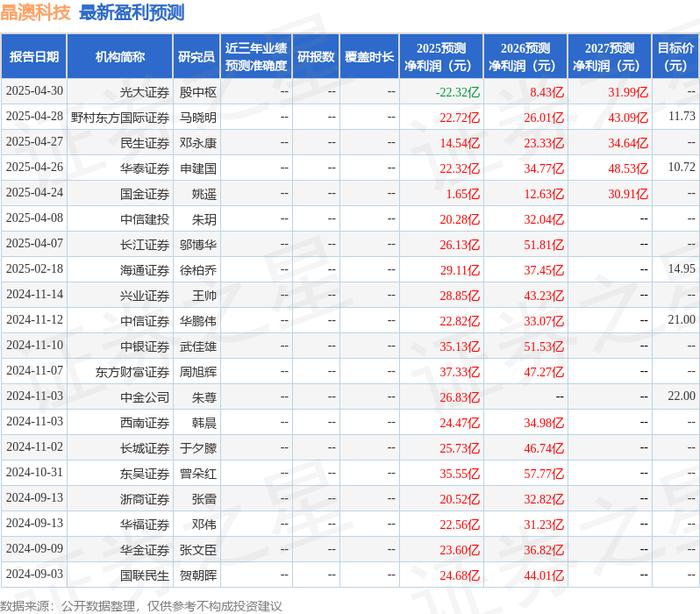Click the 31.23亿 forecast value
Screen dimensions: 700x614
(544, 525)
